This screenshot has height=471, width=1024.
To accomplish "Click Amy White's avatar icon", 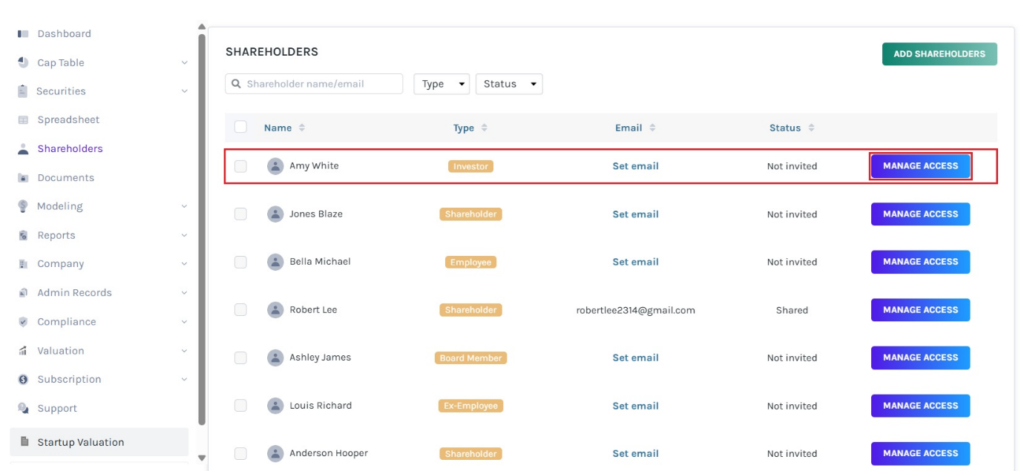I will pyautogui.click(x=275, y=166).
